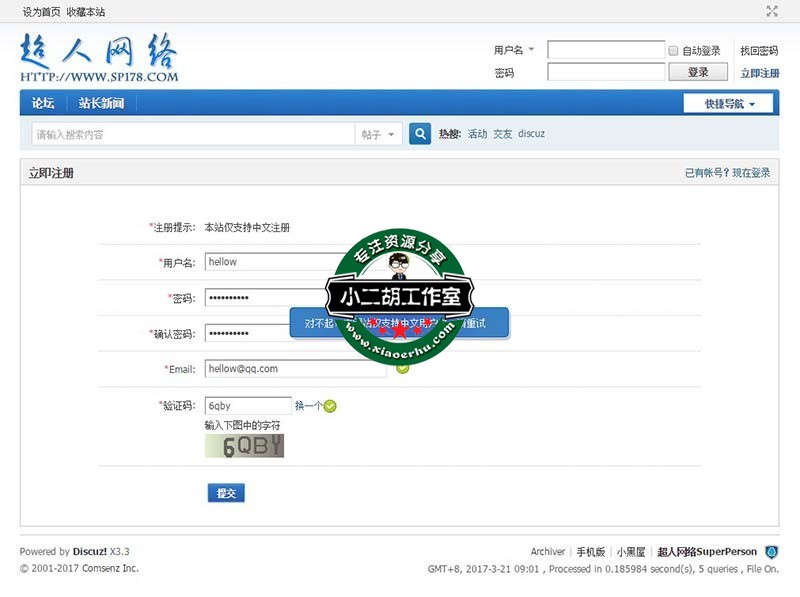Click the SP178 site logo
Viewport: 800px width, 597px height.
coord(99,58)
